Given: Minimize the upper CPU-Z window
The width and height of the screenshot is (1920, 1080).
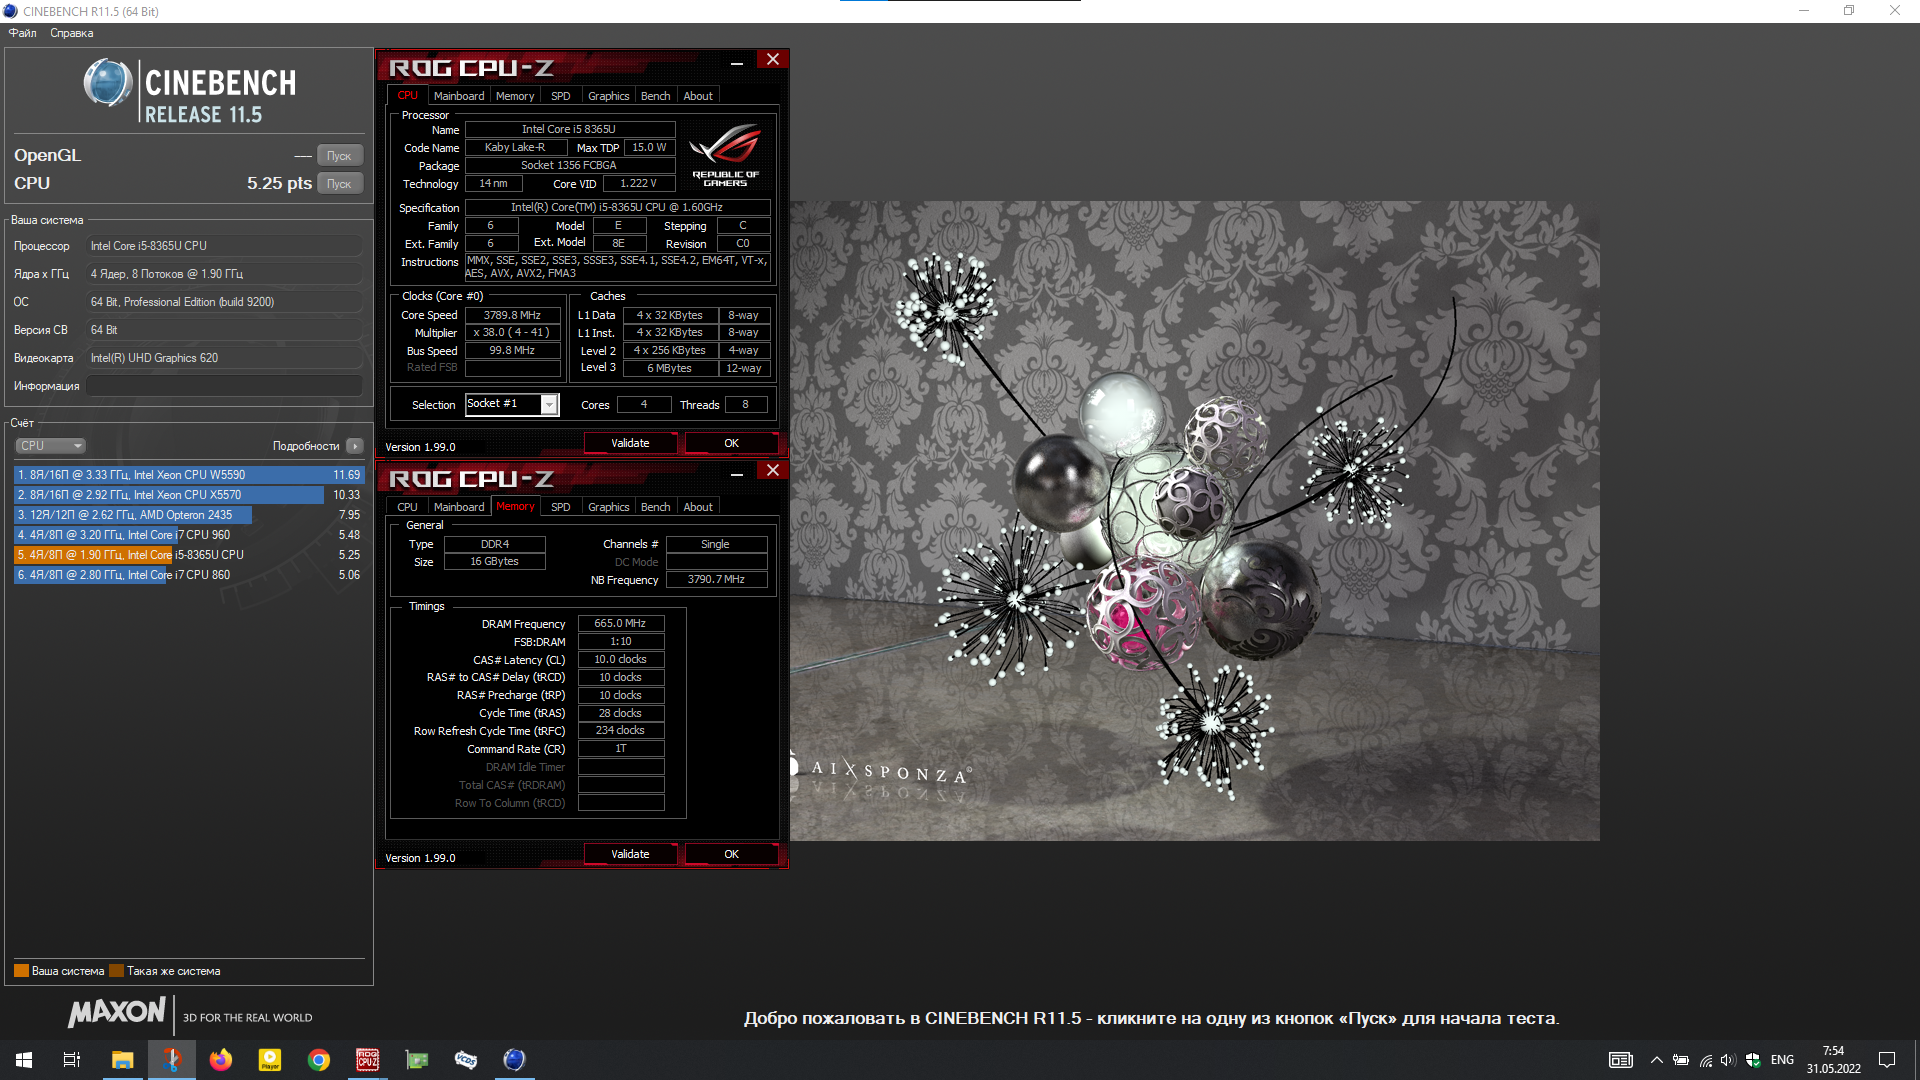Looking at the screenshot, I should click(737, 63).
